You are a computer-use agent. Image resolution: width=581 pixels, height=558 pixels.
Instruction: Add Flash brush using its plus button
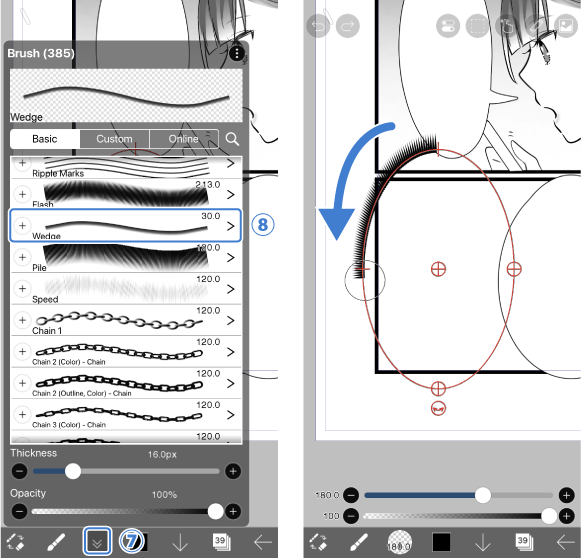(x=22, y=194)
